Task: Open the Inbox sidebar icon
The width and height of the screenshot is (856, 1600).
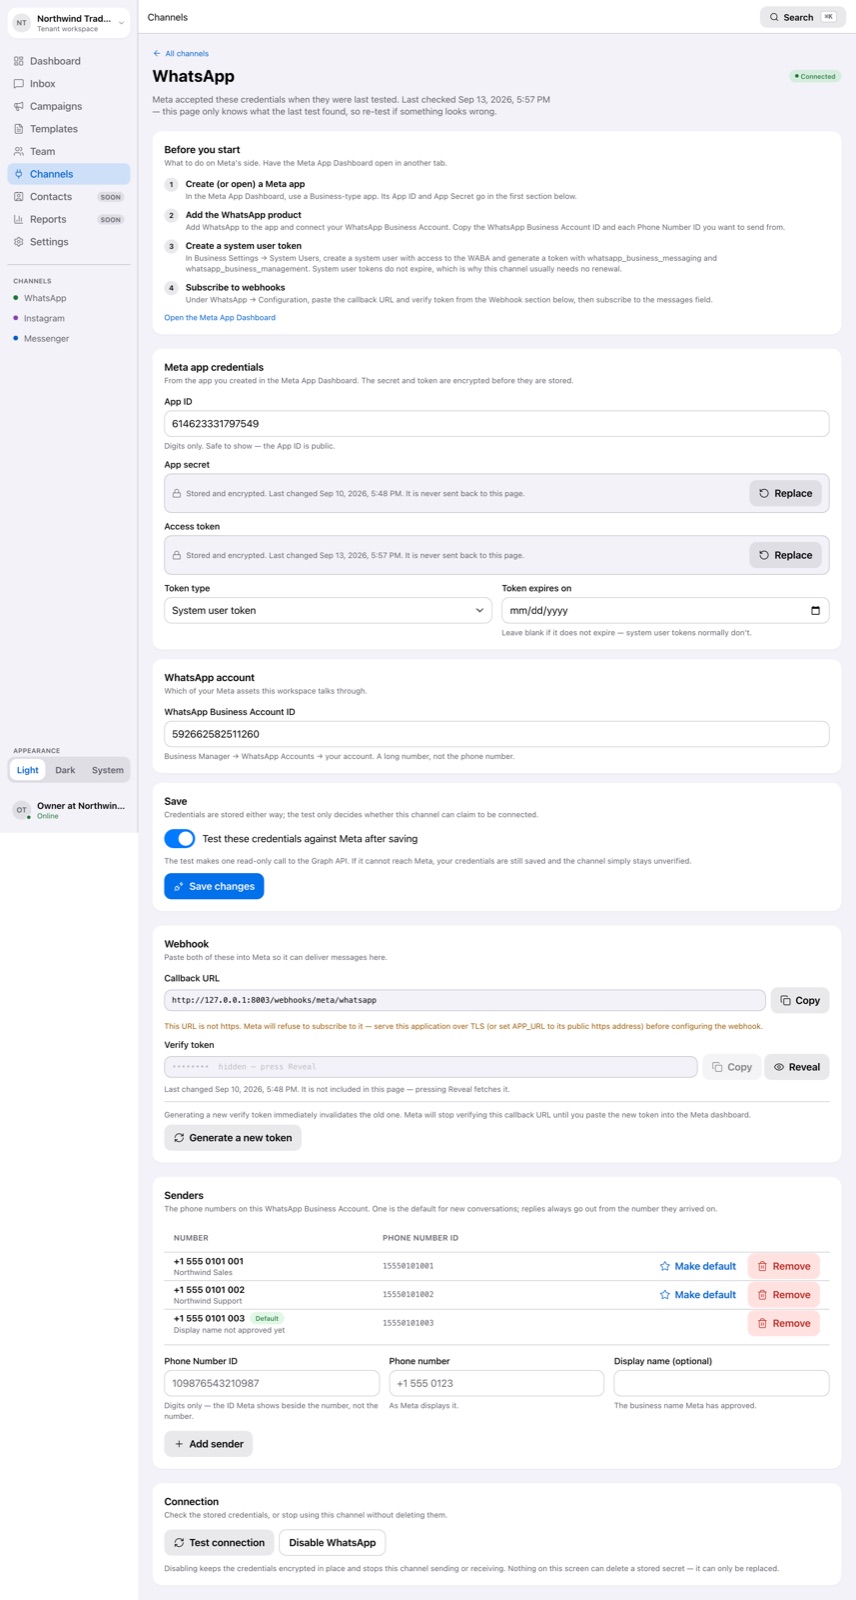Action: (x=19, y=84)
